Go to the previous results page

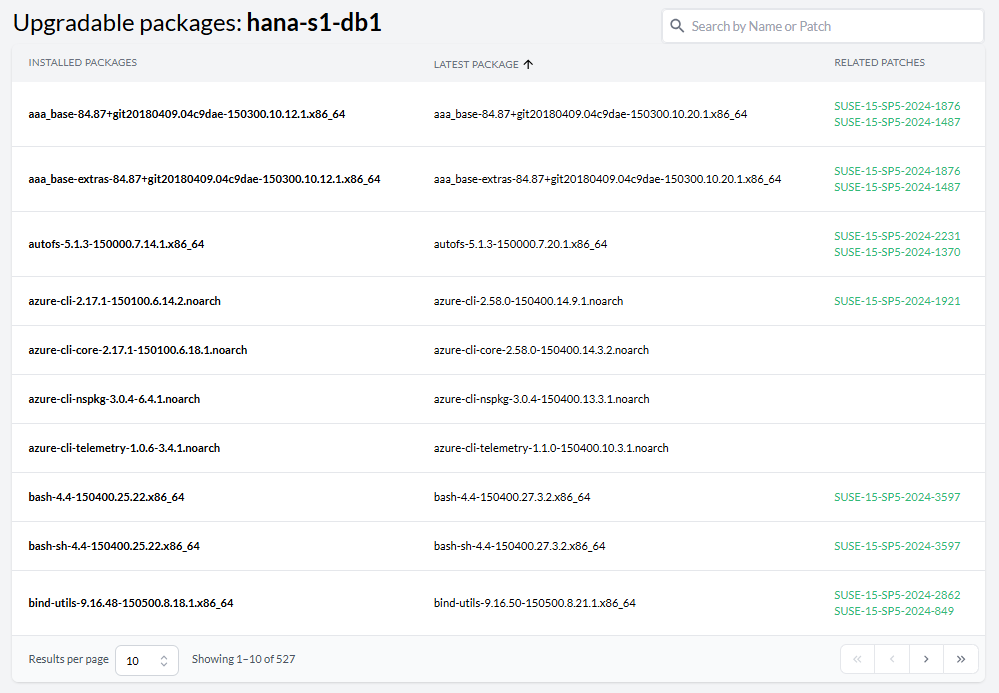(891, 659)
